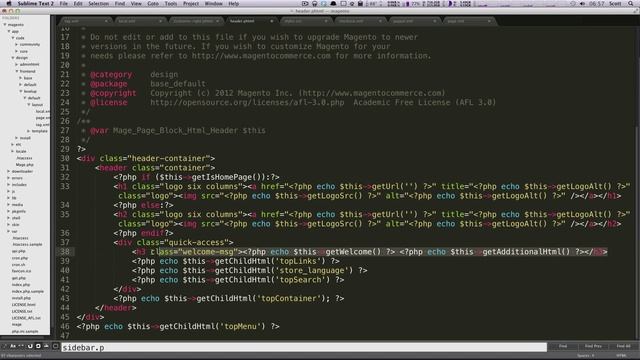Open the Window menu
The height and width of the screenshot is (360, 640).
point(213,3)
